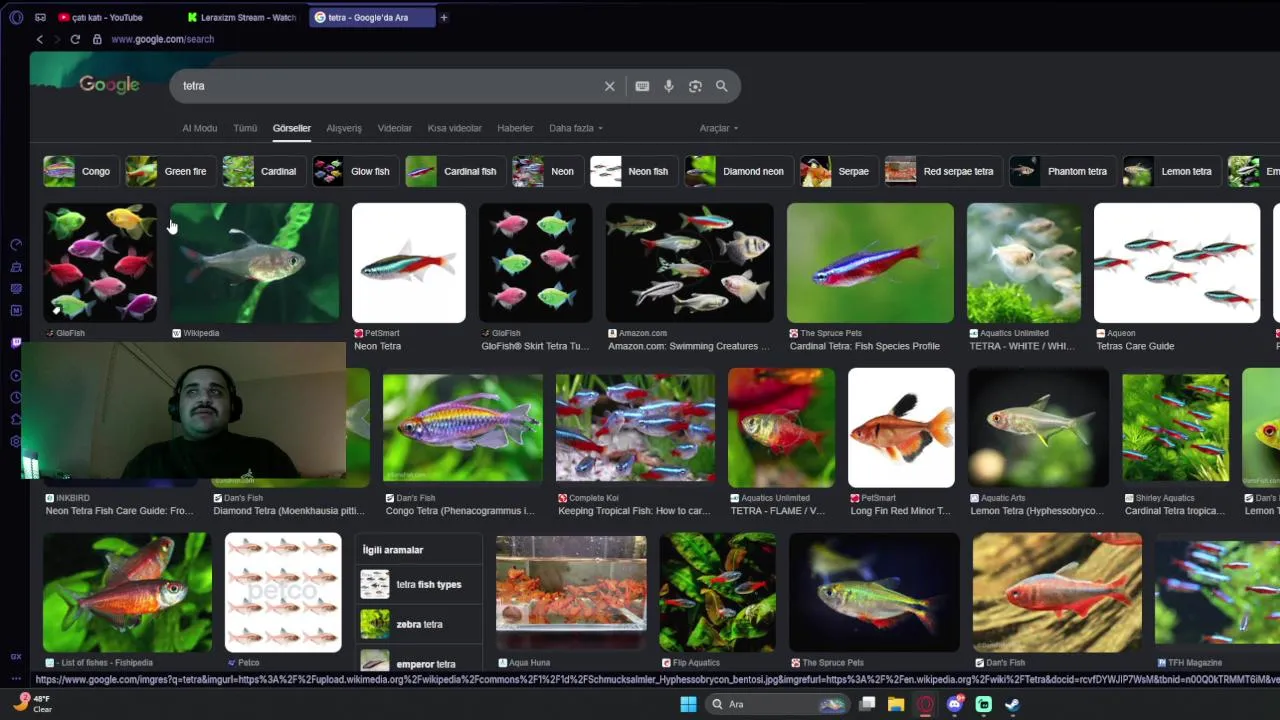Screen dimensions: 1280x720
Task: Click the padlock site info icon
Action: tap(97, 39)
